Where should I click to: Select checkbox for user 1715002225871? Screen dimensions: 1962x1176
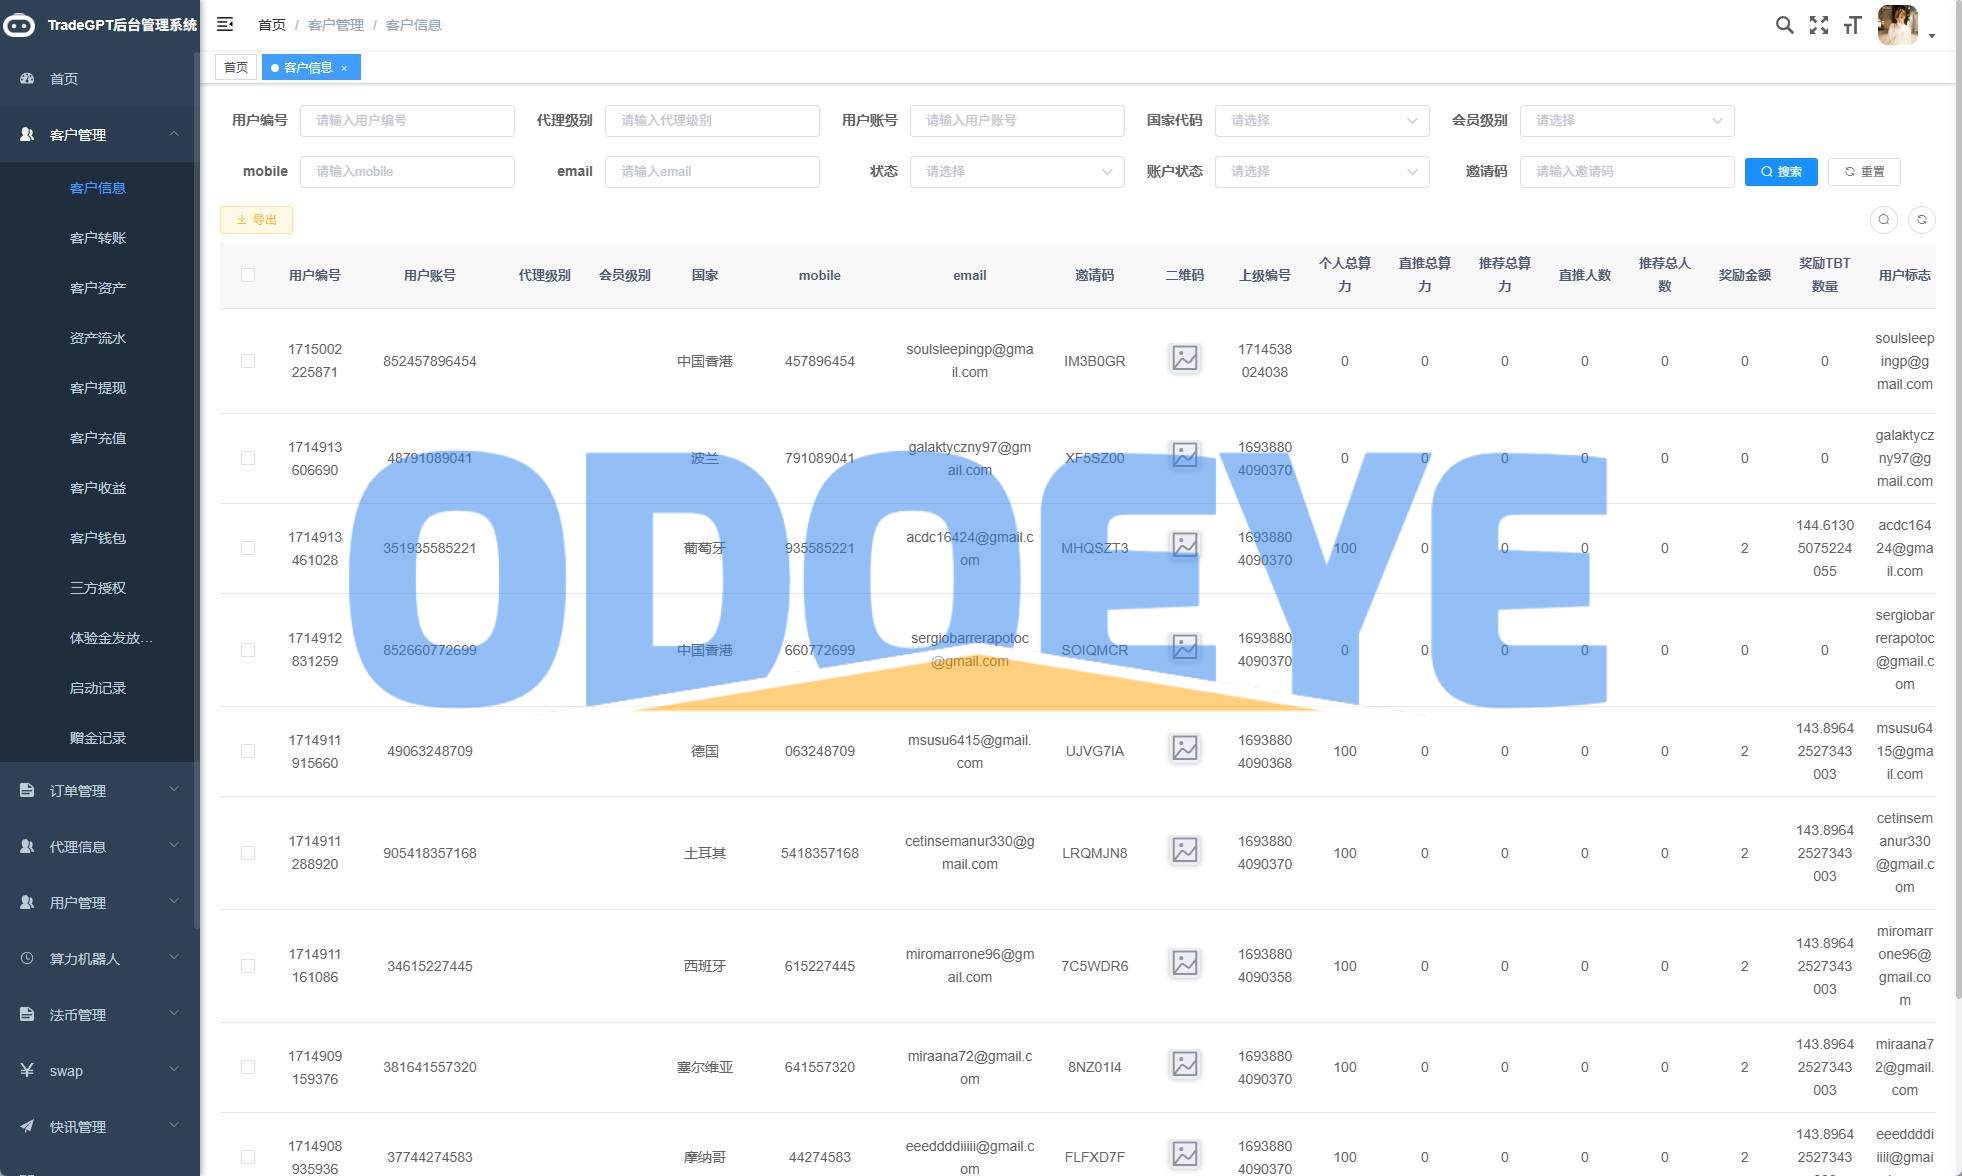(248, 361)
